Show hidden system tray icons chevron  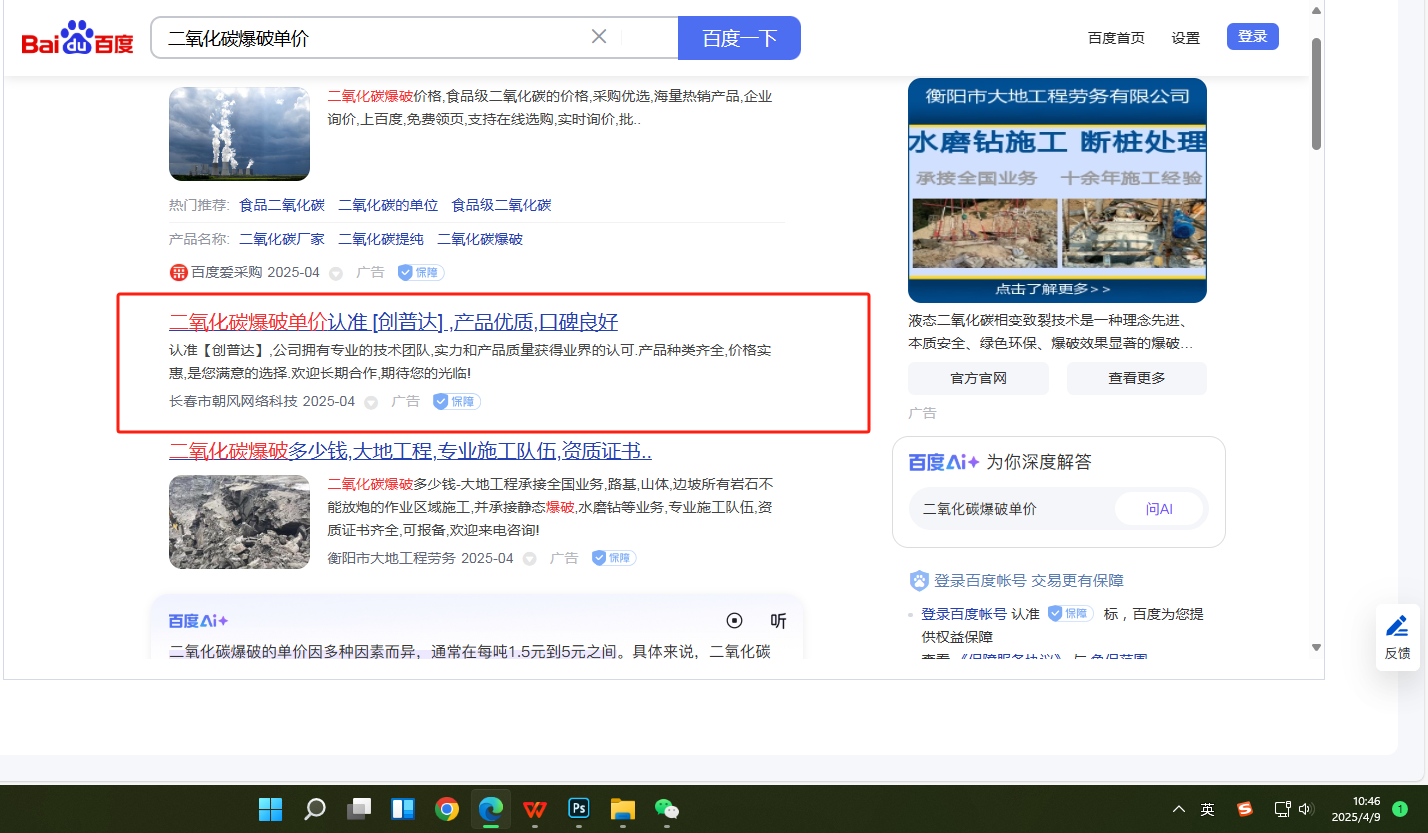(x=1179, y=809)
